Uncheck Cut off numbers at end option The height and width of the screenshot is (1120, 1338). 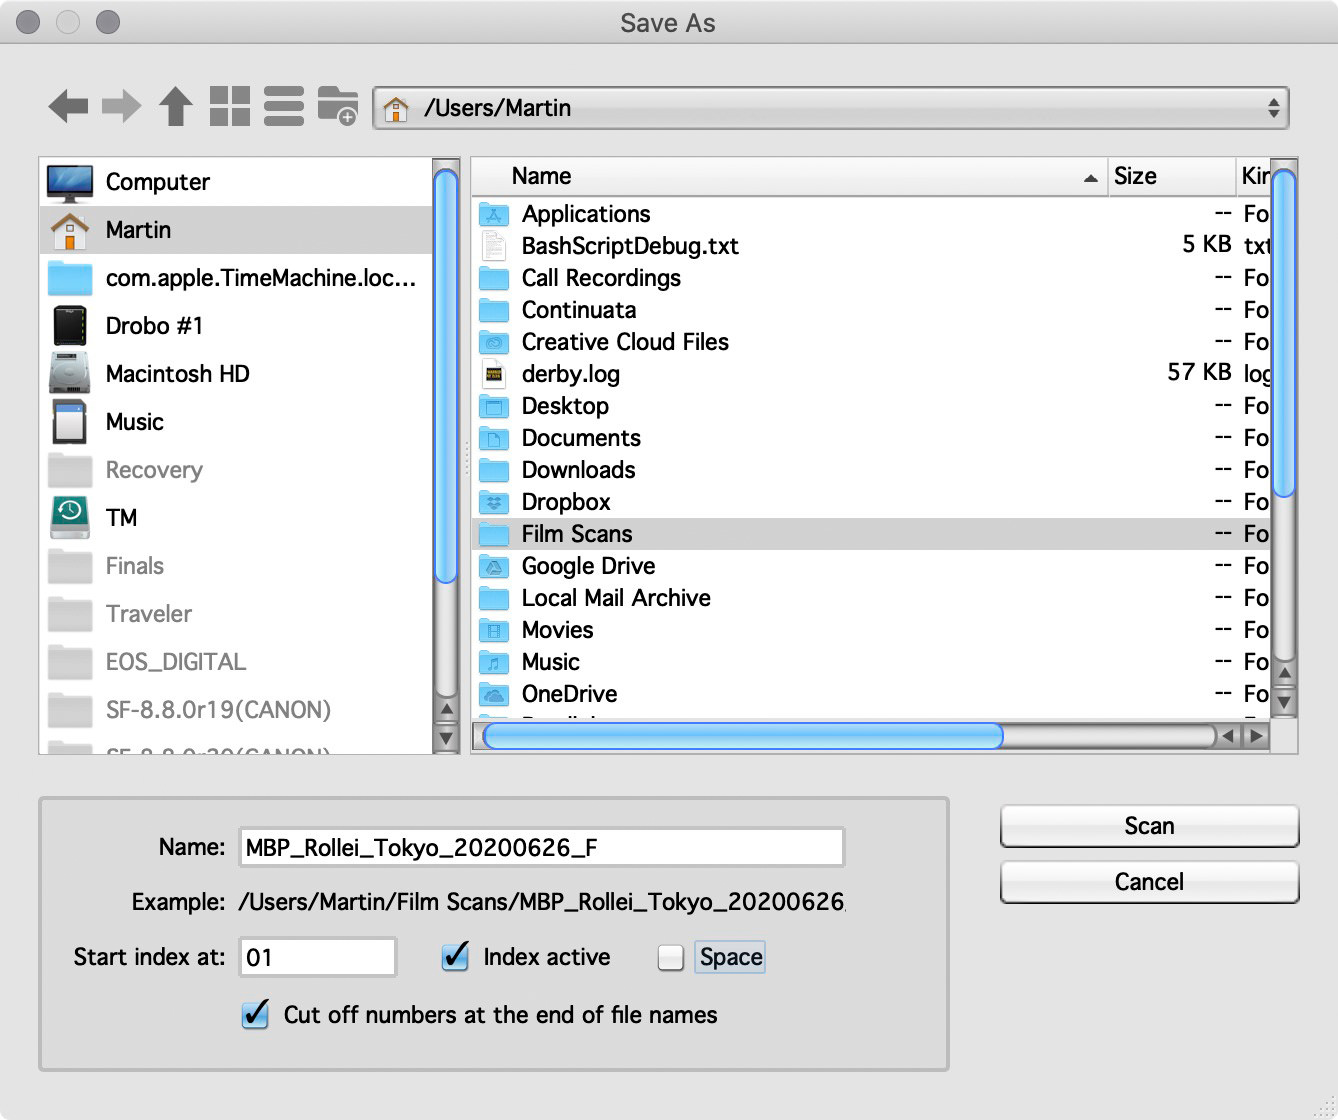256,1015
